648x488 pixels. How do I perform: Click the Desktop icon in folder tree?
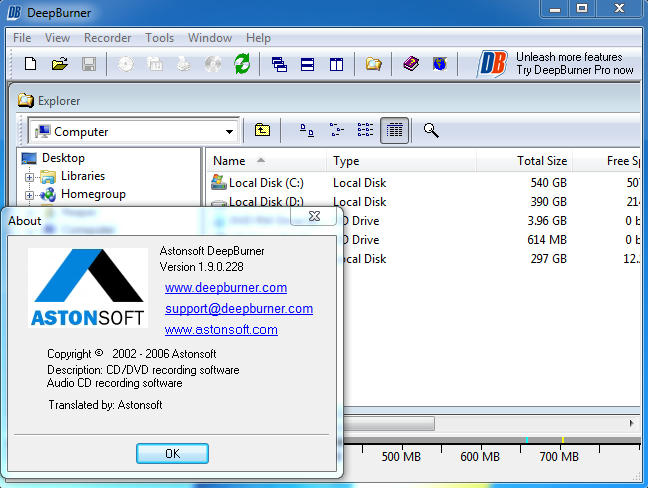[29, 158]
